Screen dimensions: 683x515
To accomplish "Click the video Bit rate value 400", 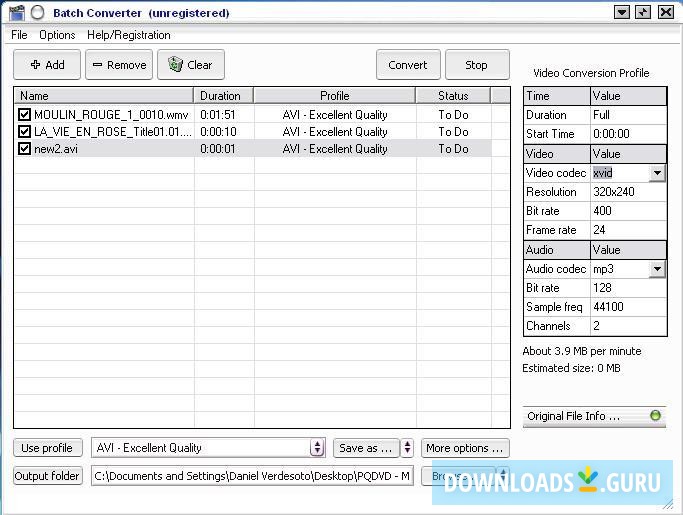I will (602, 211).
